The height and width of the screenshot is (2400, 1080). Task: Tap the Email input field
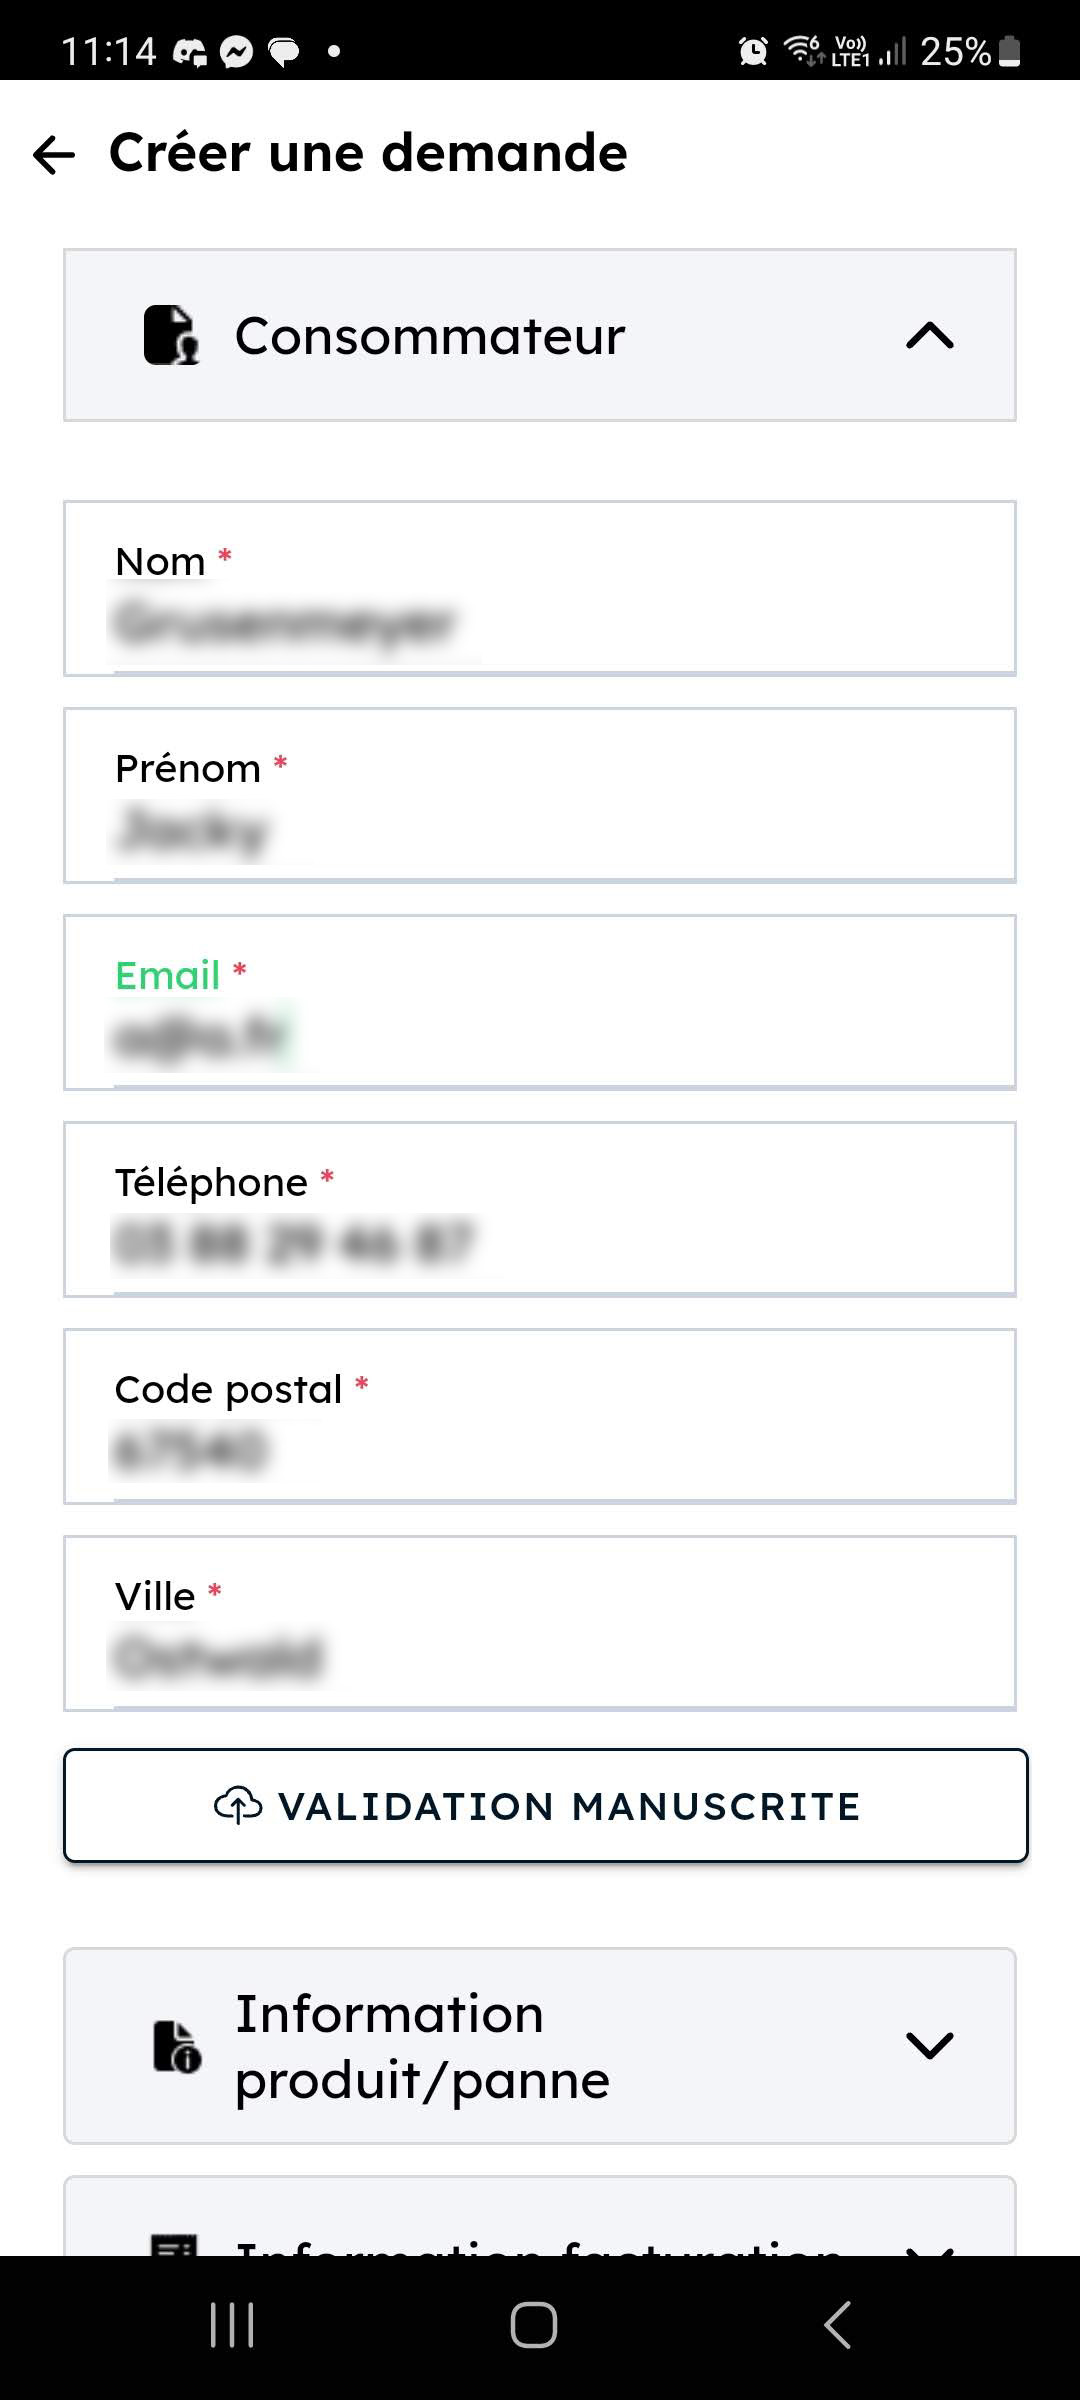pyautogui.click(x=540, y=1036)
